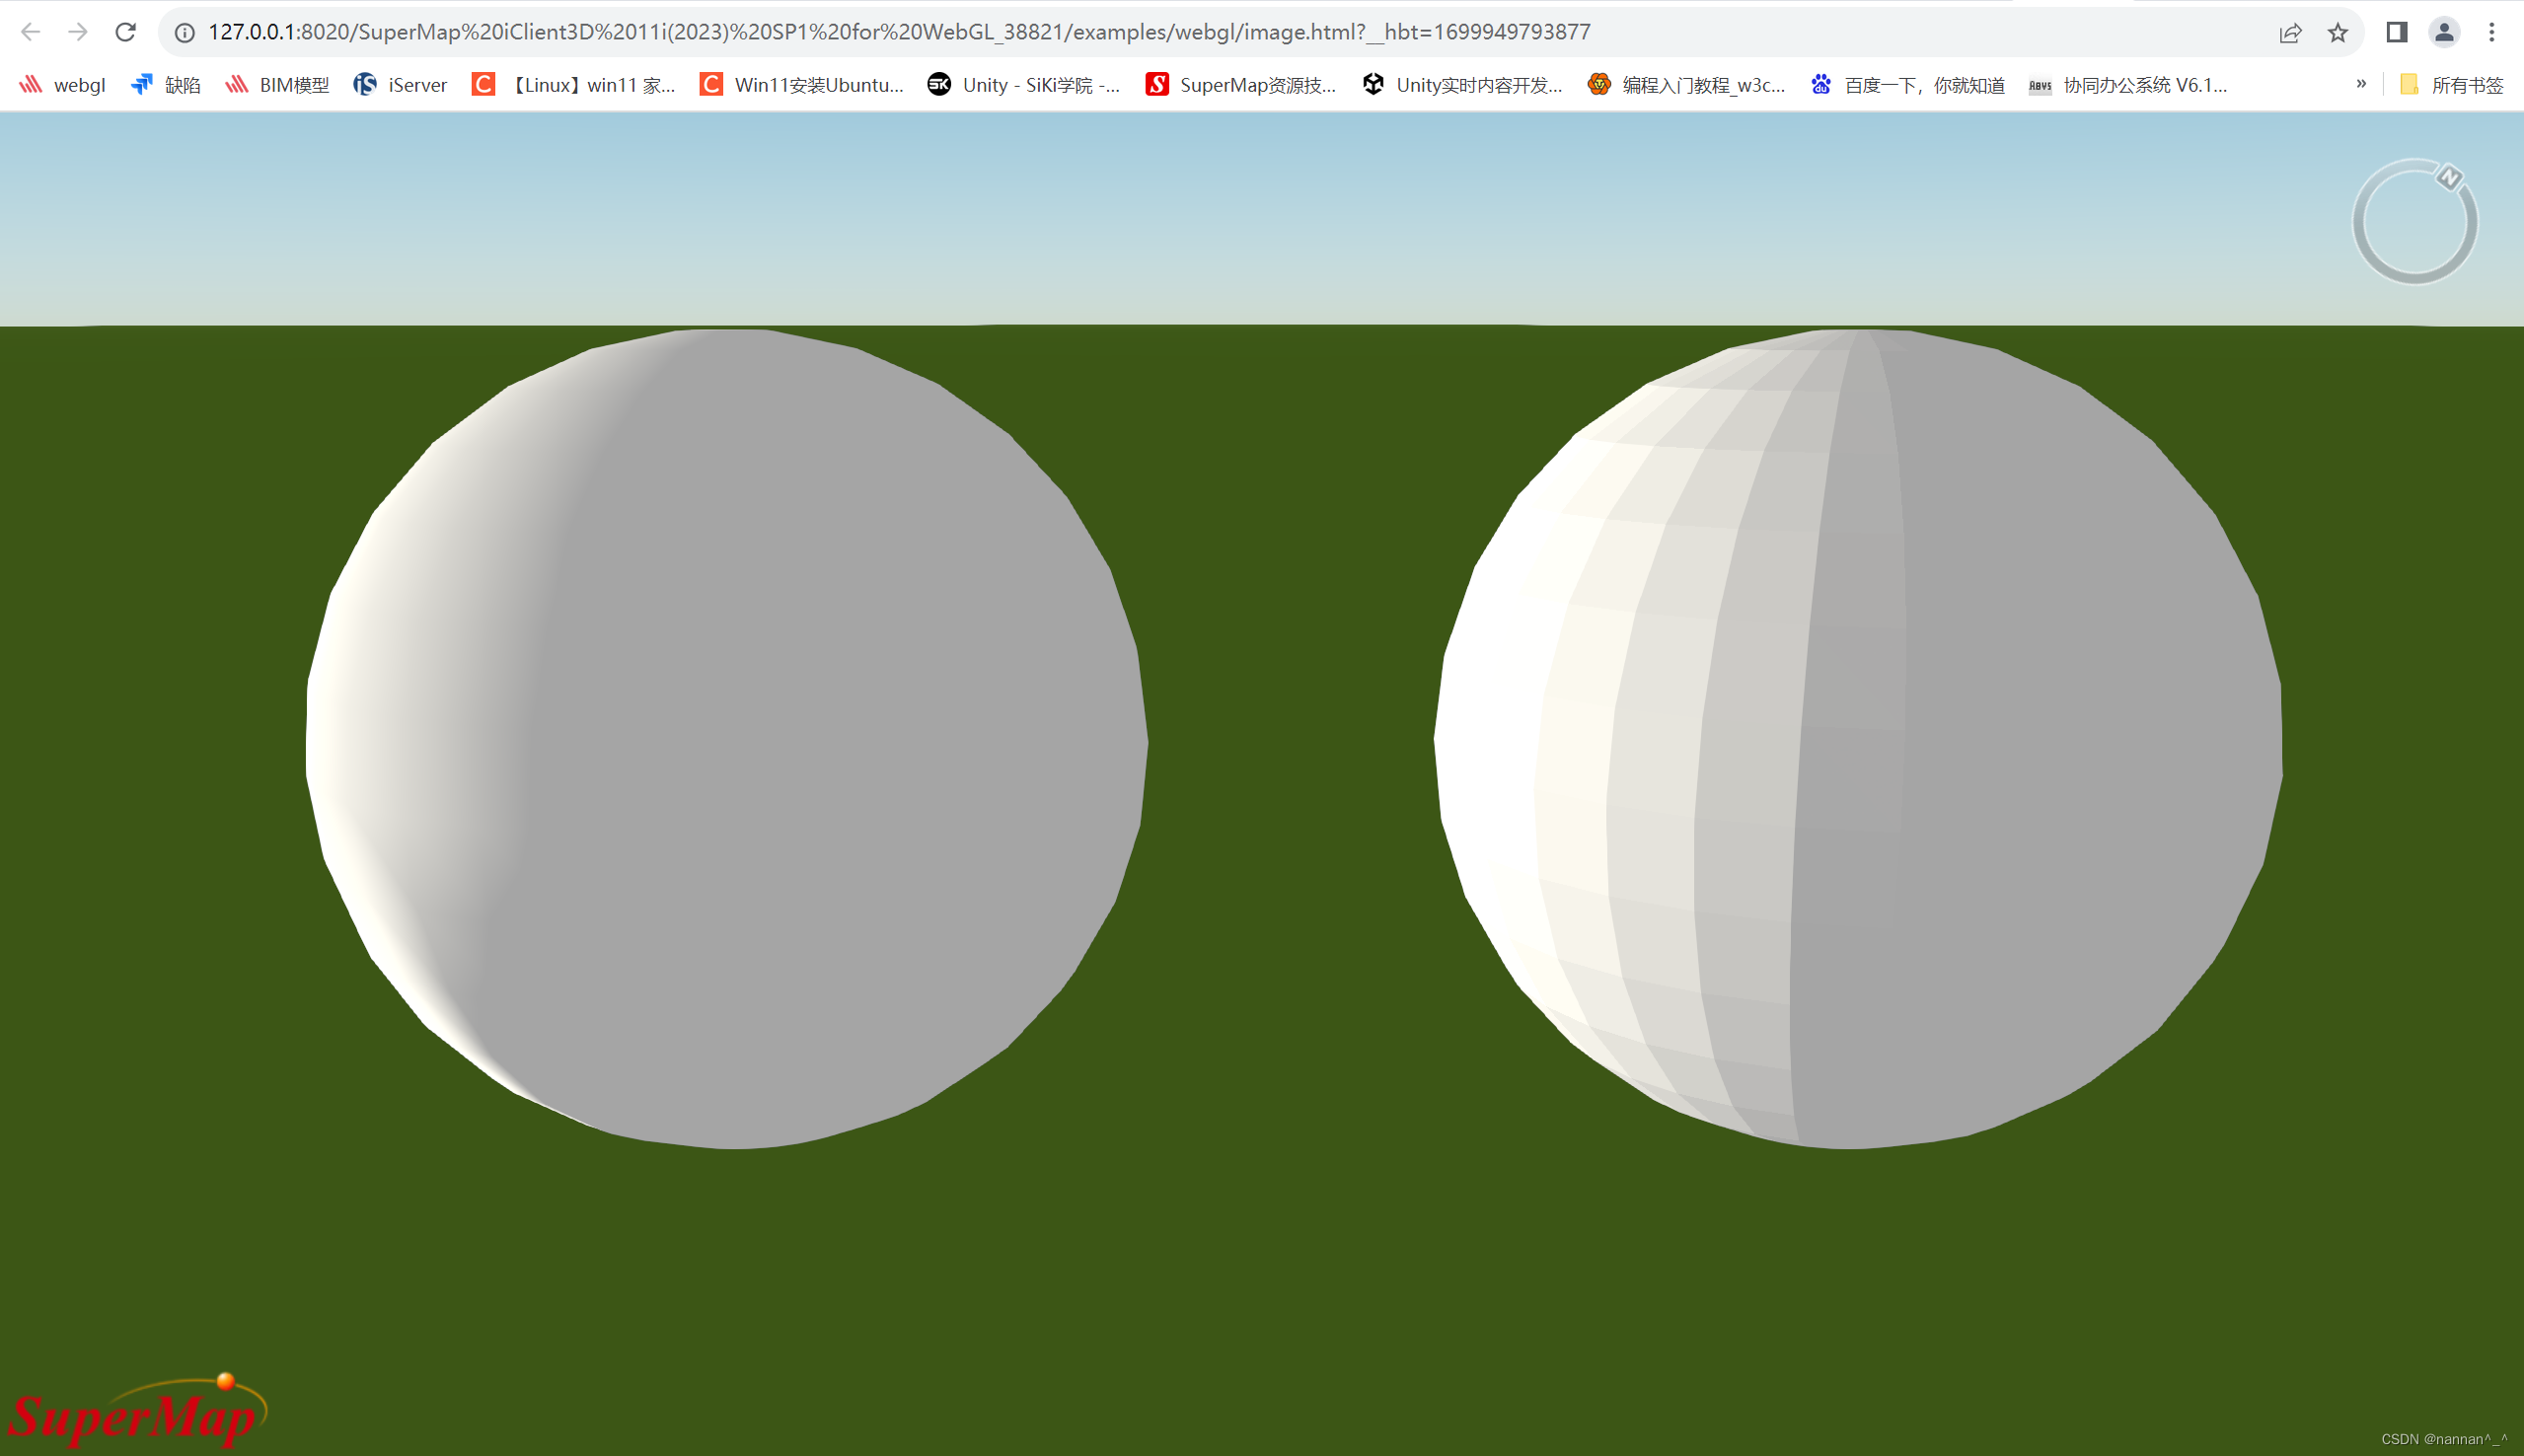View site information icon in address bar
Screen dimensions: 2524x1456
click(x=184, y=32)
